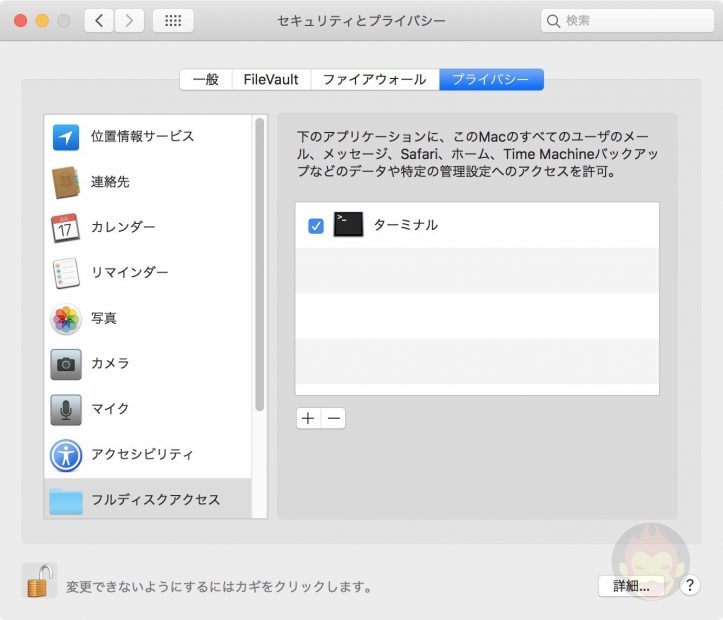This screenshot has height=620, width=723.
Task: Open the Calendar privacy category icon
Action: [66, 228]
